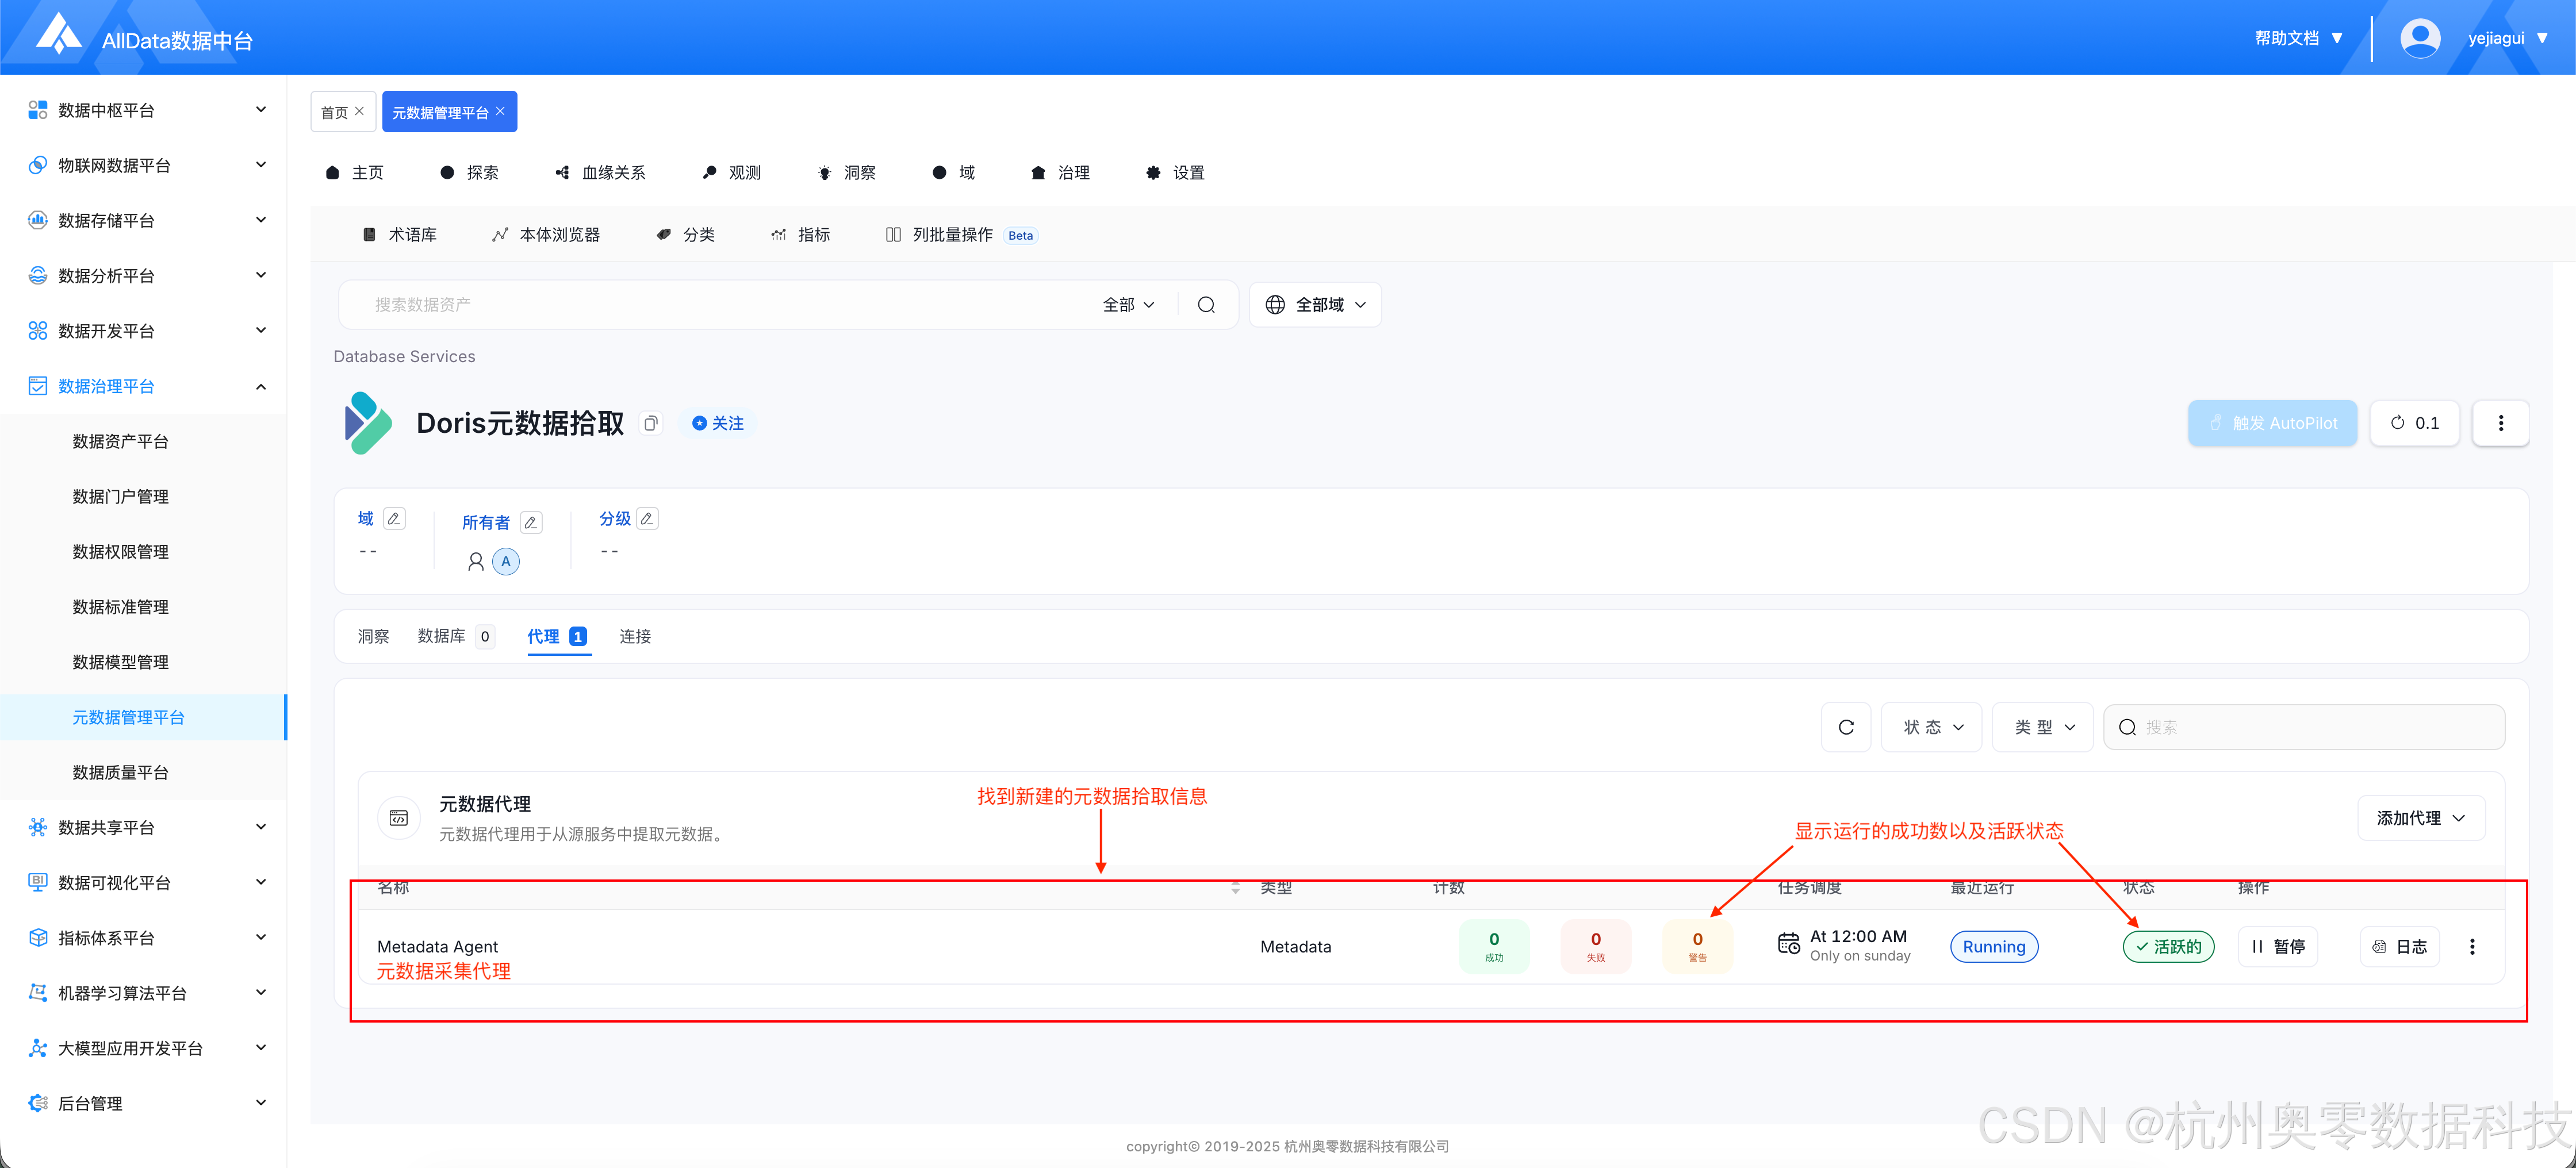The height and width of the screenshot is (1168, 2576).
Task: Click the user avatar icon in header
Action: coord(2419,38)
